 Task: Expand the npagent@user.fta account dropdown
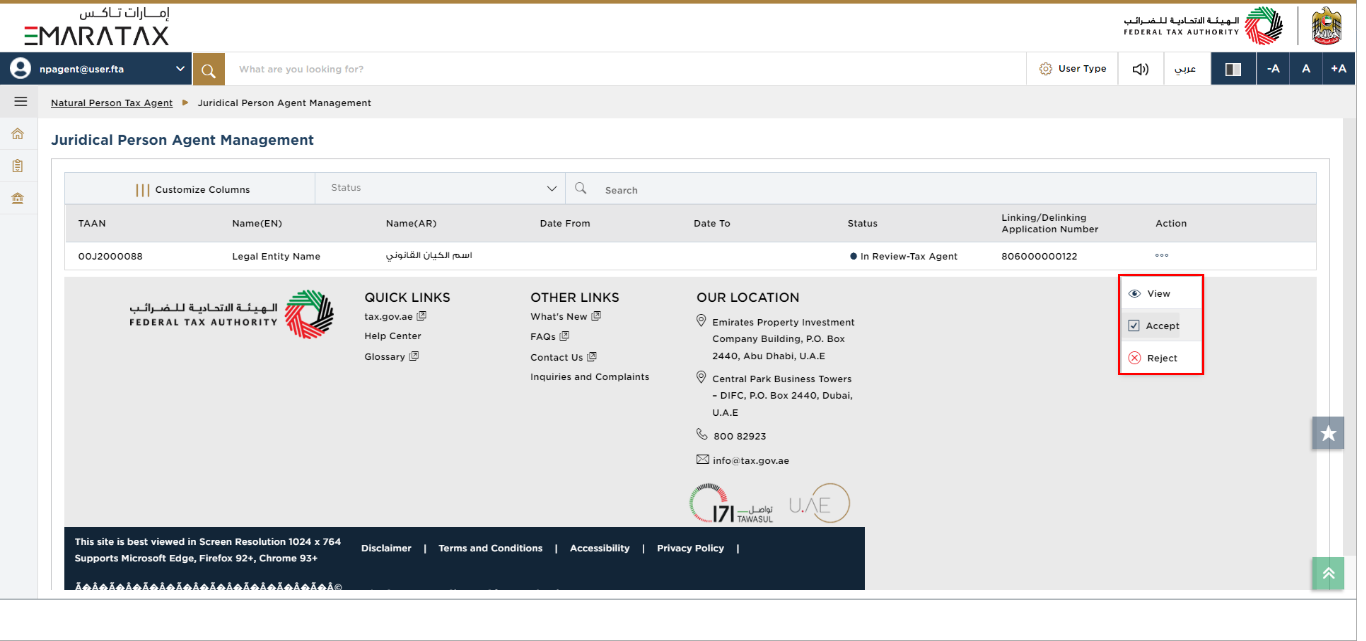coord(181,69)
